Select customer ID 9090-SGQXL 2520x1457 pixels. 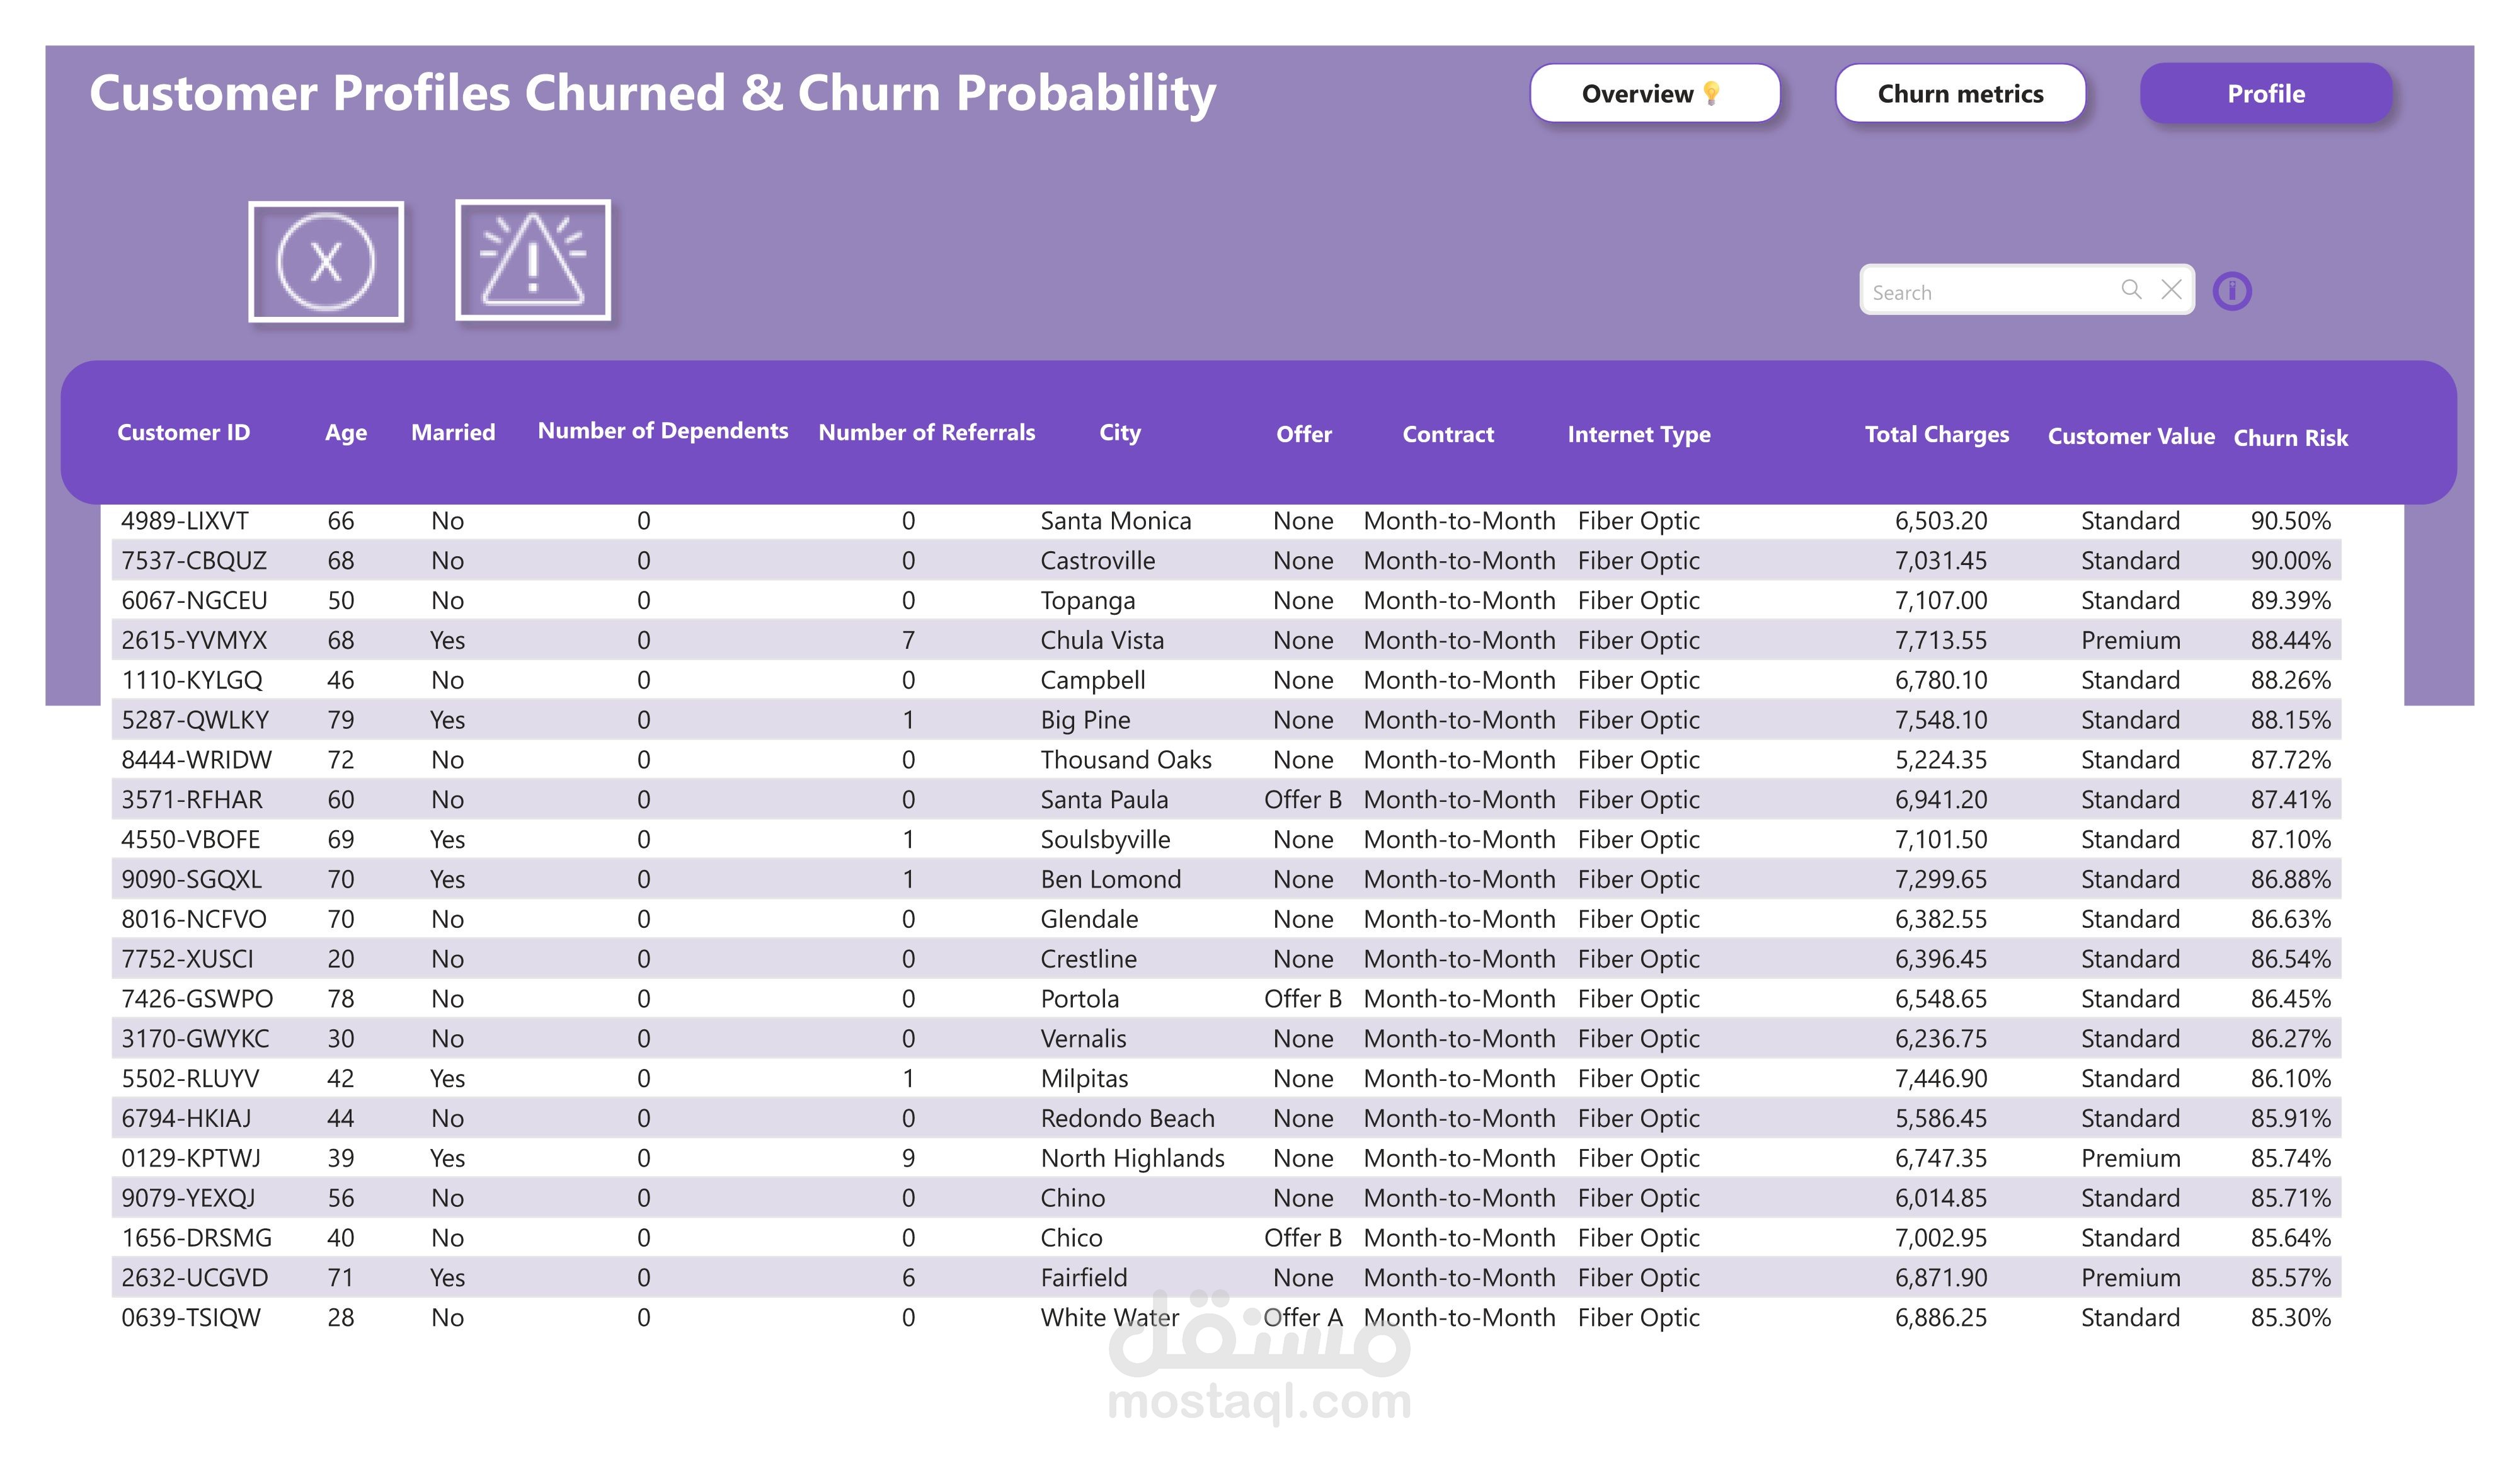point(192,880)
